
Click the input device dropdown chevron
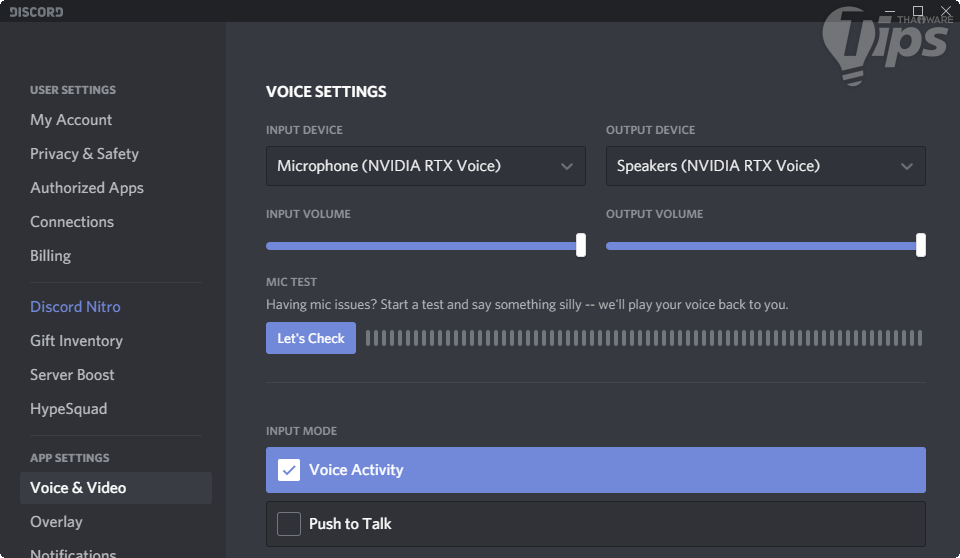pos(567,166)
